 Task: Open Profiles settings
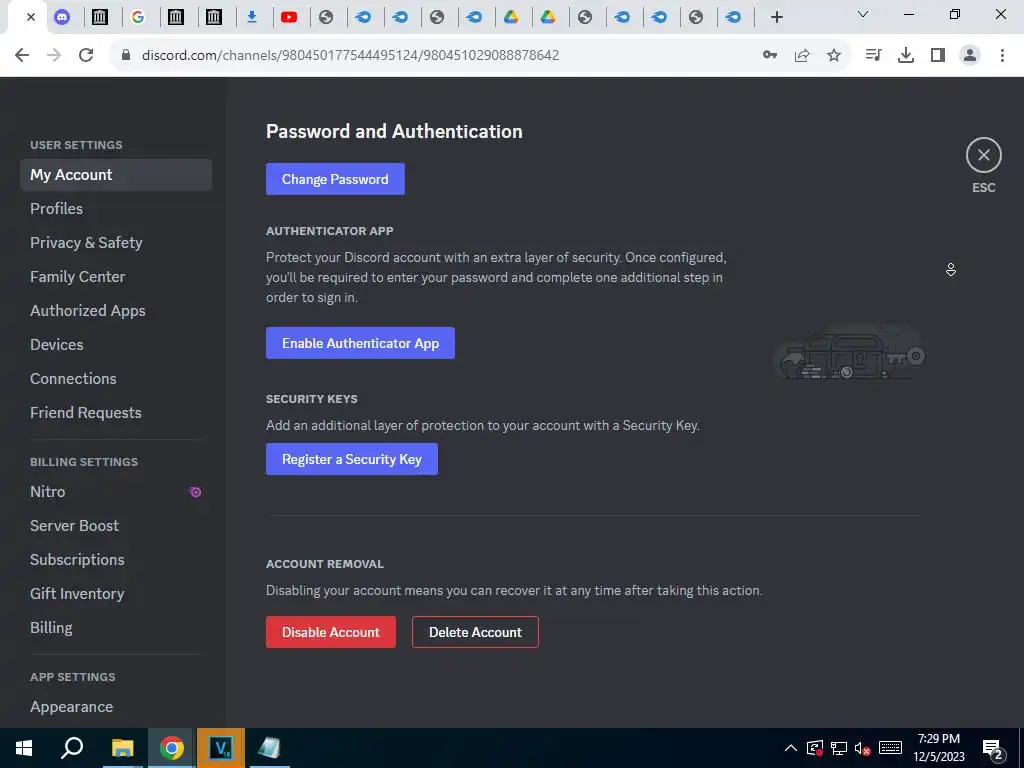point(116,209)
